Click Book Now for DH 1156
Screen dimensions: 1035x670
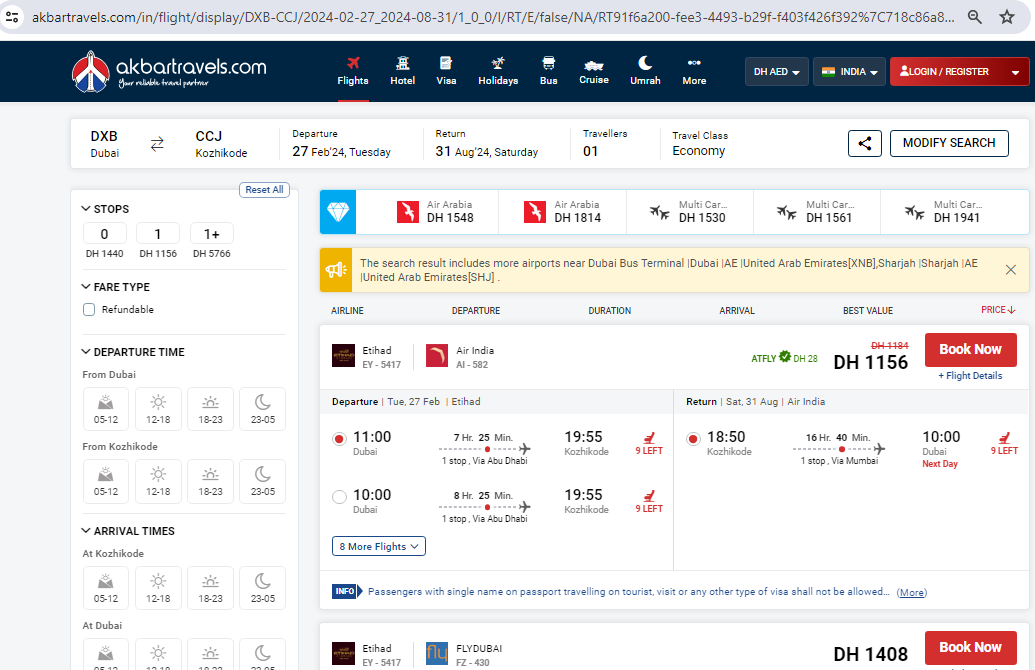(x=970, y=350)
